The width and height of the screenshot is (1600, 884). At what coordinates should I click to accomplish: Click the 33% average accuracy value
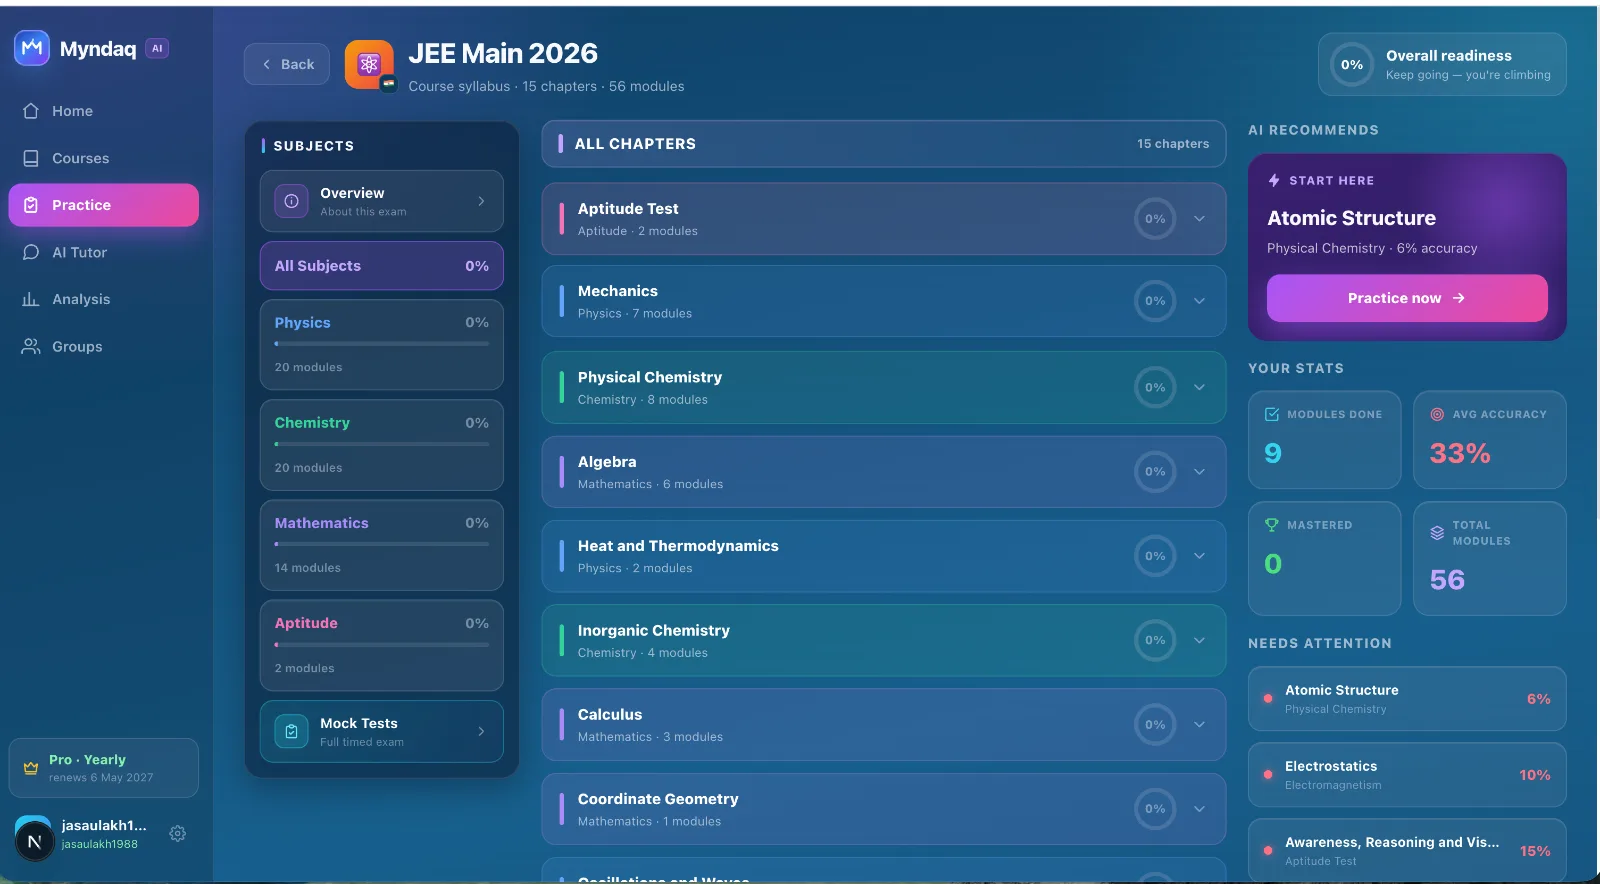(x=1460, y=453)
